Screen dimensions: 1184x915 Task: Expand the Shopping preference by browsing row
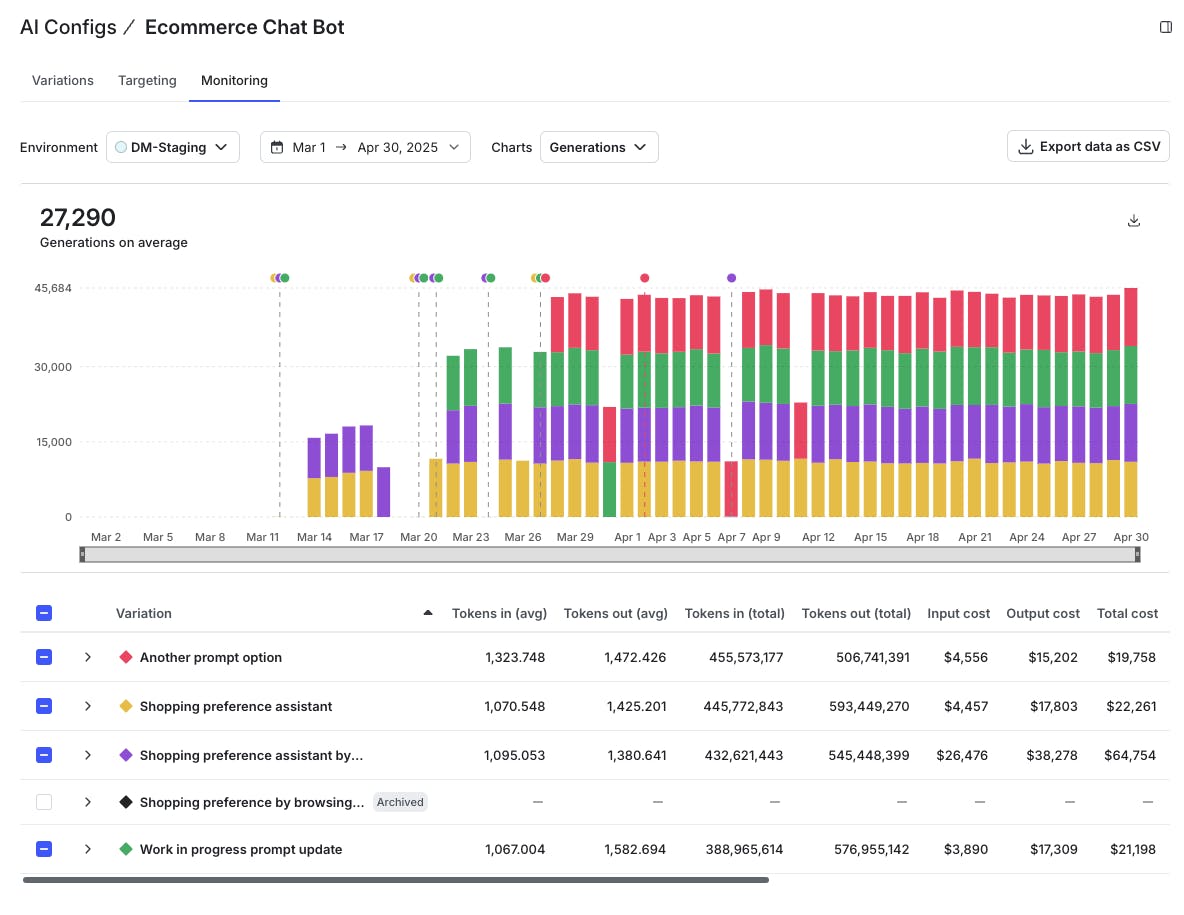[x=88, y=802]
